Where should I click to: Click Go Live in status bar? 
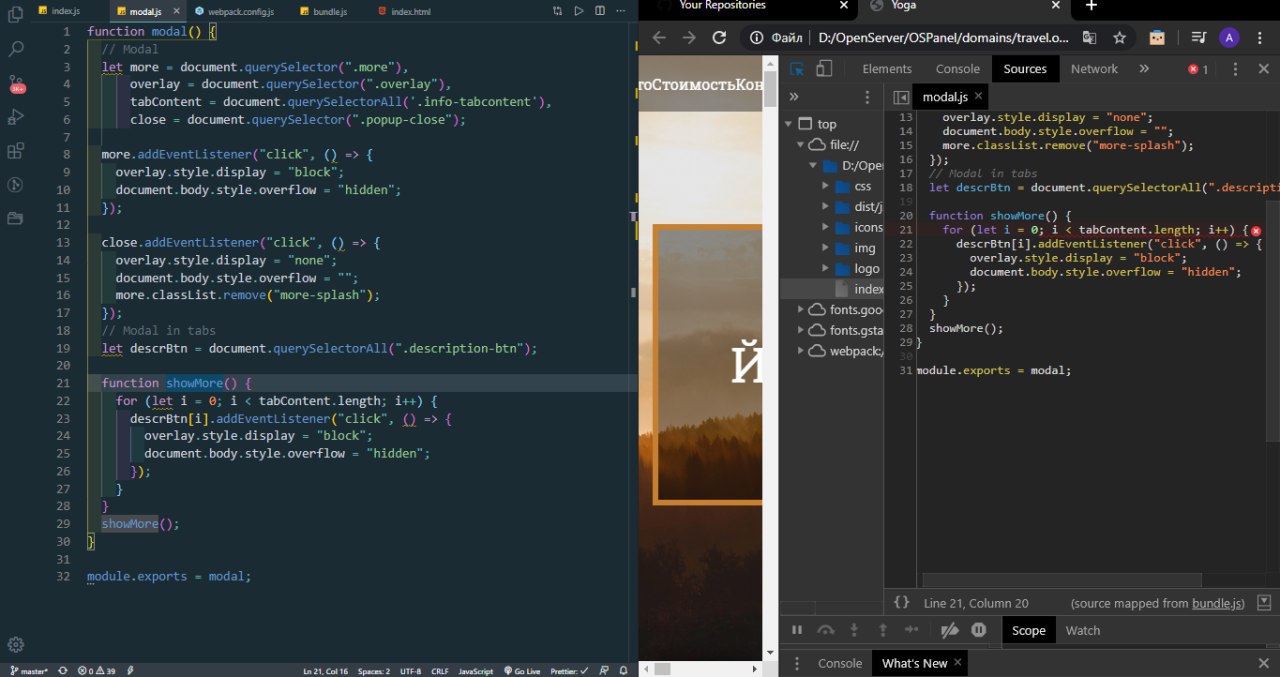tap(521, 671)
